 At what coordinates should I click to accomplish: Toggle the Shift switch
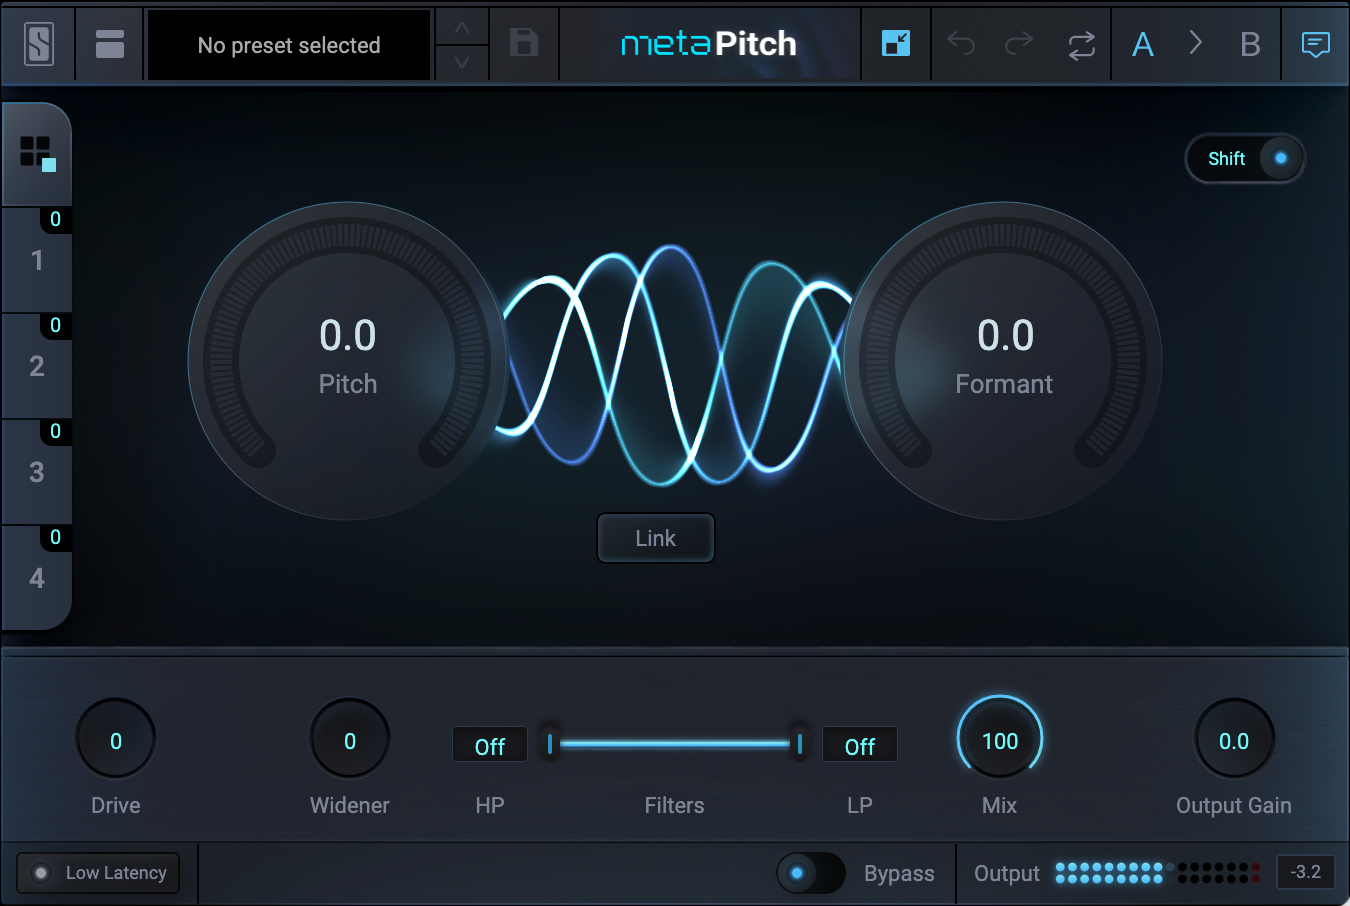click(x=1245, y=158)
